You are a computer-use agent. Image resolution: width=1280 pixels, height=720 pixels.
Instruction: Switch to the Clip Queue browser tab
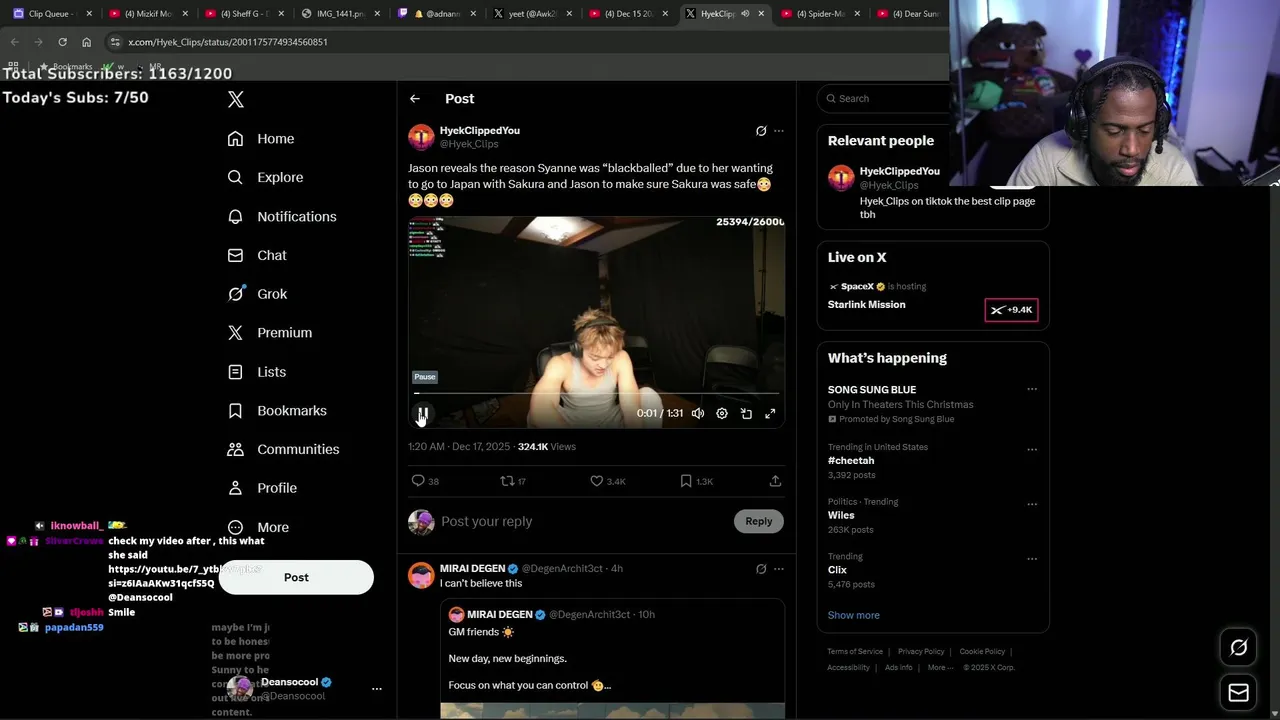50,14
